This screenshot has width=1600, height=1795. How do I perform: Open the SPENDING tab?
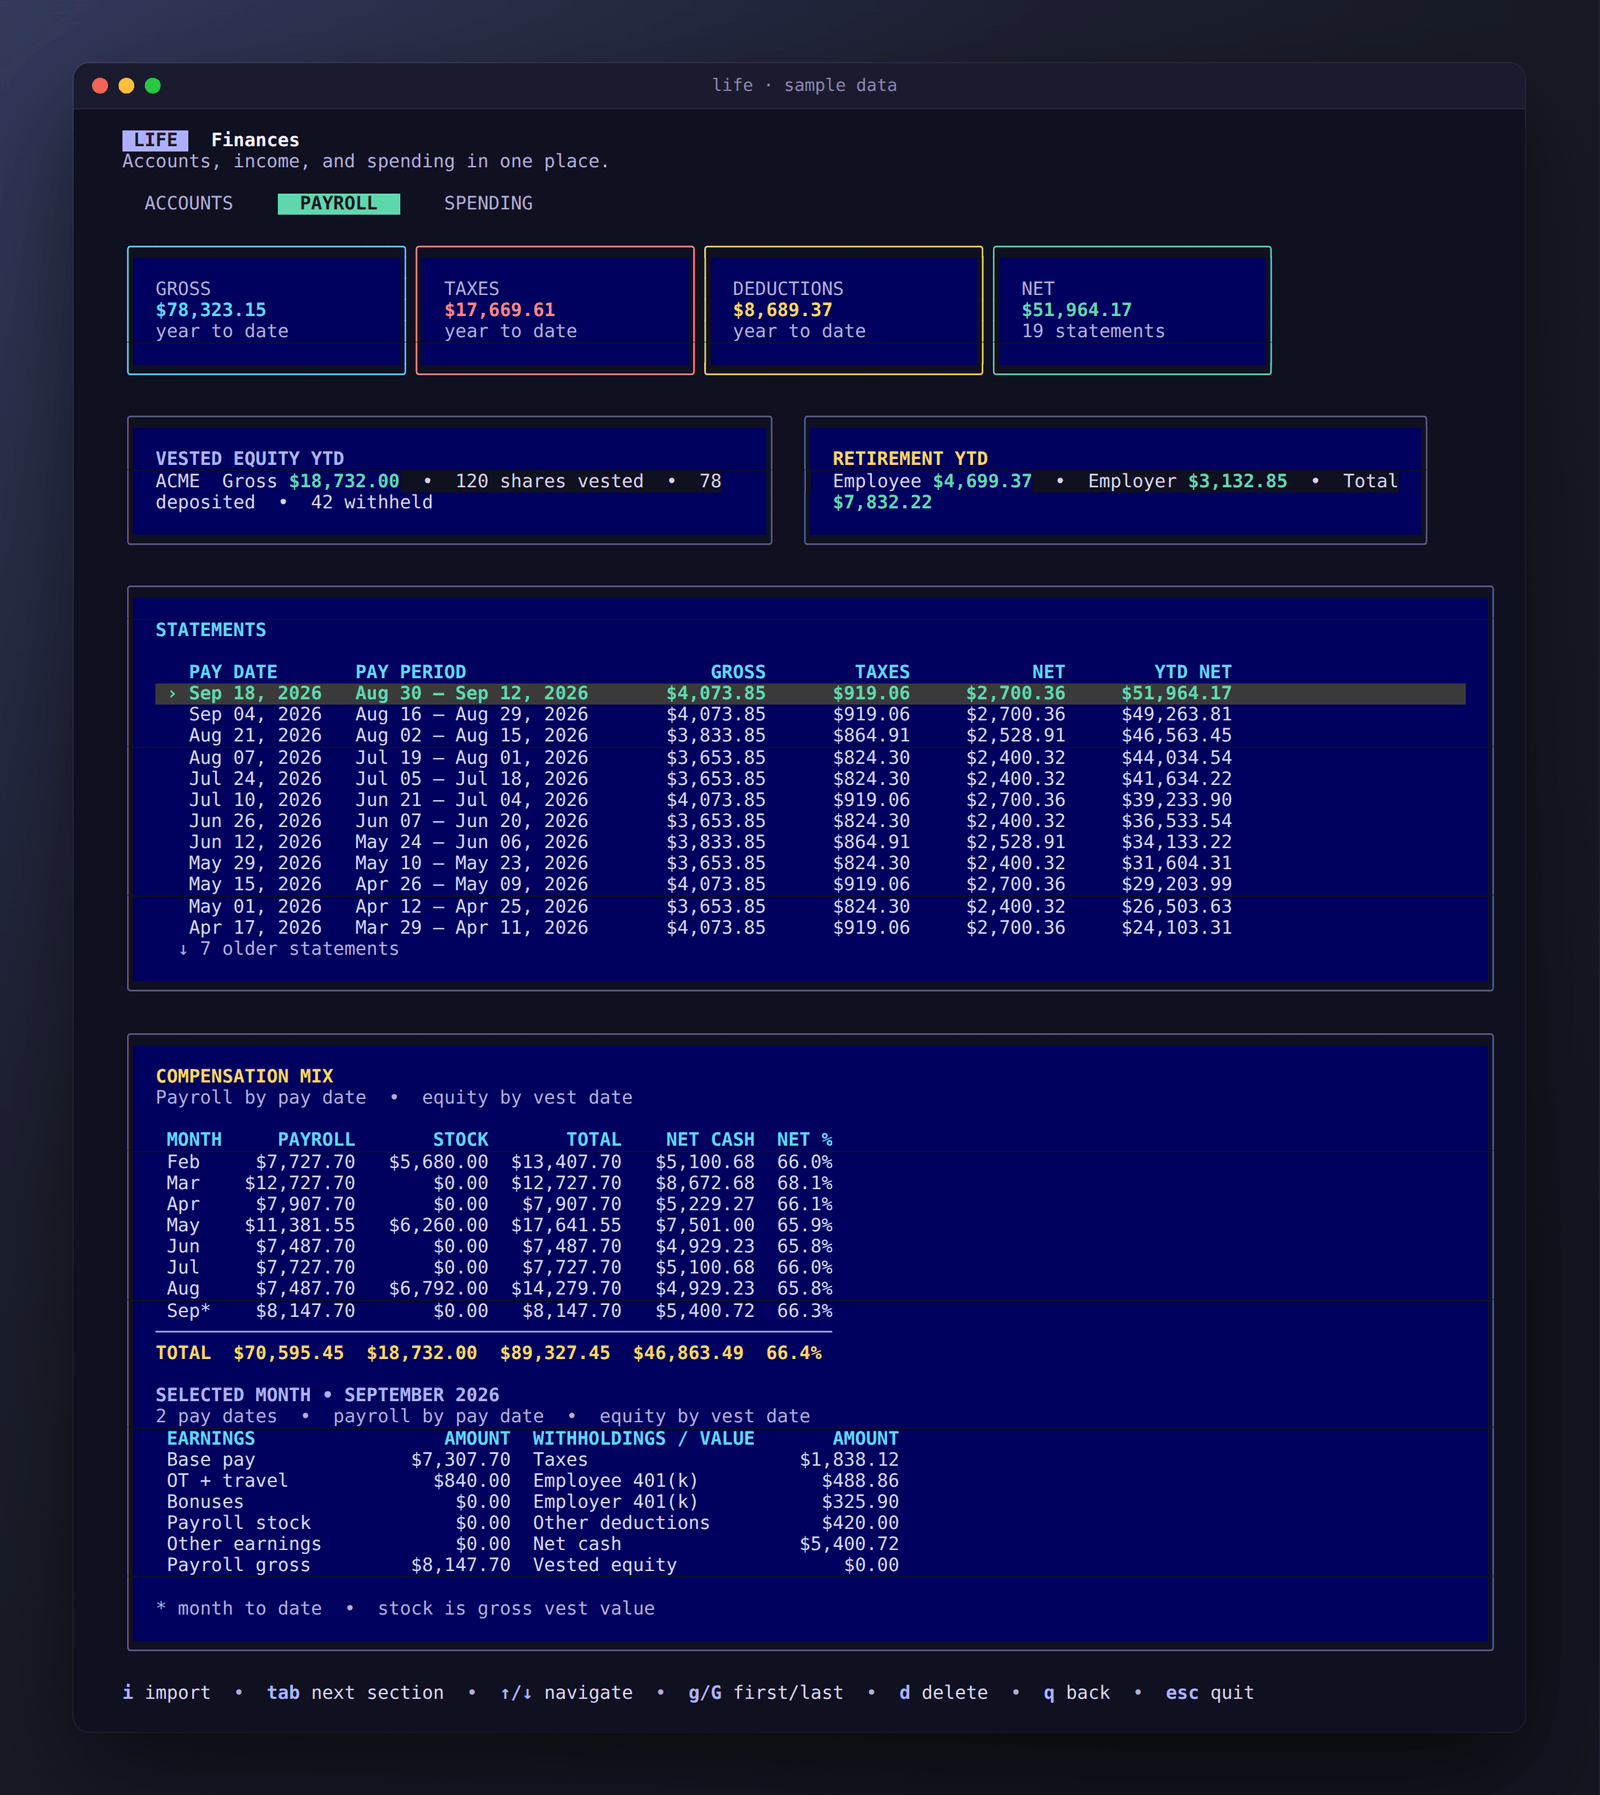click(x=488, y=203)
